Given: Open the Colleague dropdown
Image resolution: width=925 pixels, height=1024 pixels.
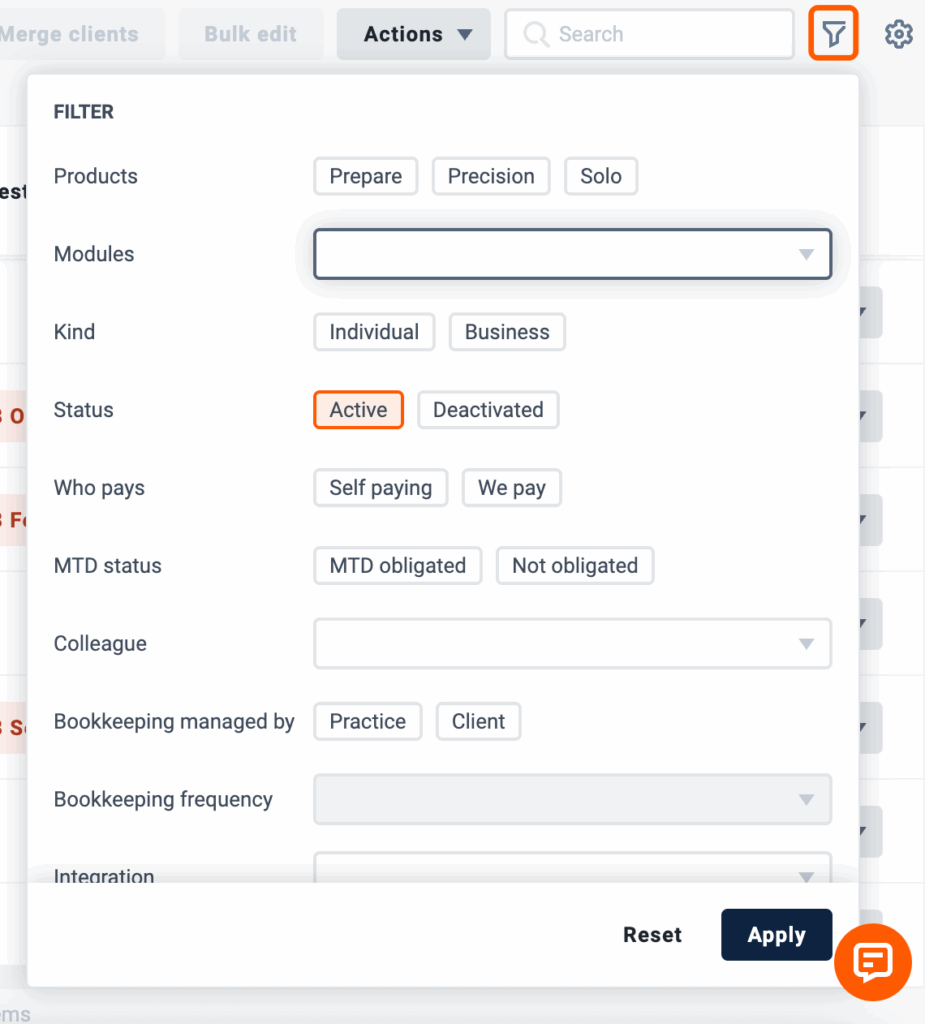Looking at the screenshot, I should pos(572,644).
